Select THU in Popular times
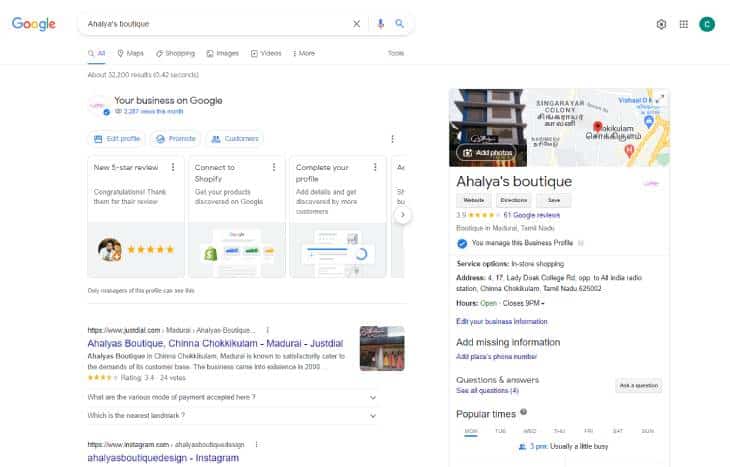Screen dimensions: 730x467 [x=559, y=431]
